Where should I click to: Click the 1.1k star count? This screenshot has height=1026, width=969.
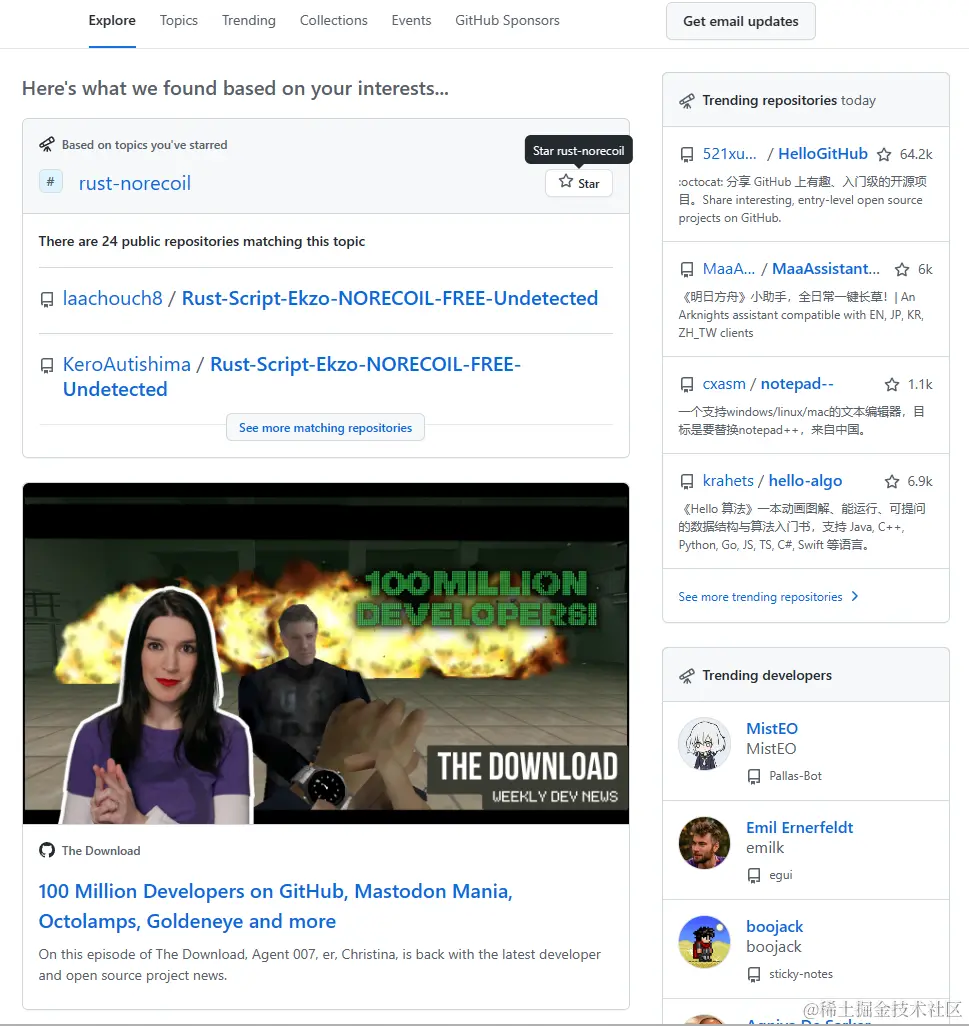pos(920,385)
